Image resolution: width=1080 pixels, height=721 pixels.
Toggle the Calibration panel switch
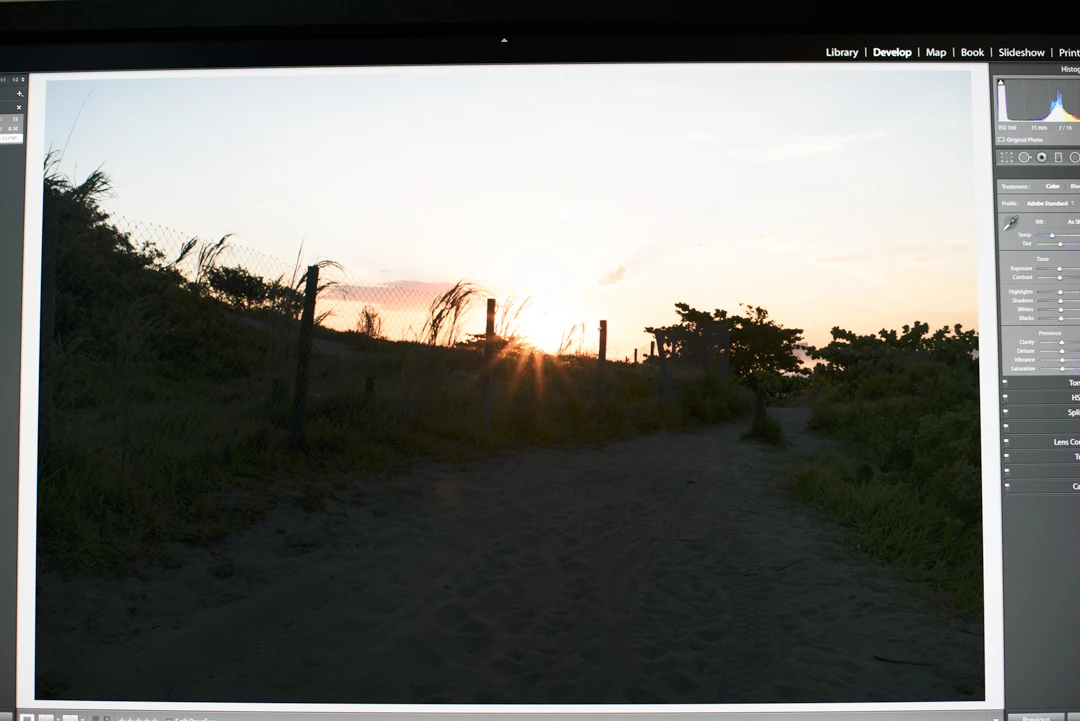coord(1006,486)
